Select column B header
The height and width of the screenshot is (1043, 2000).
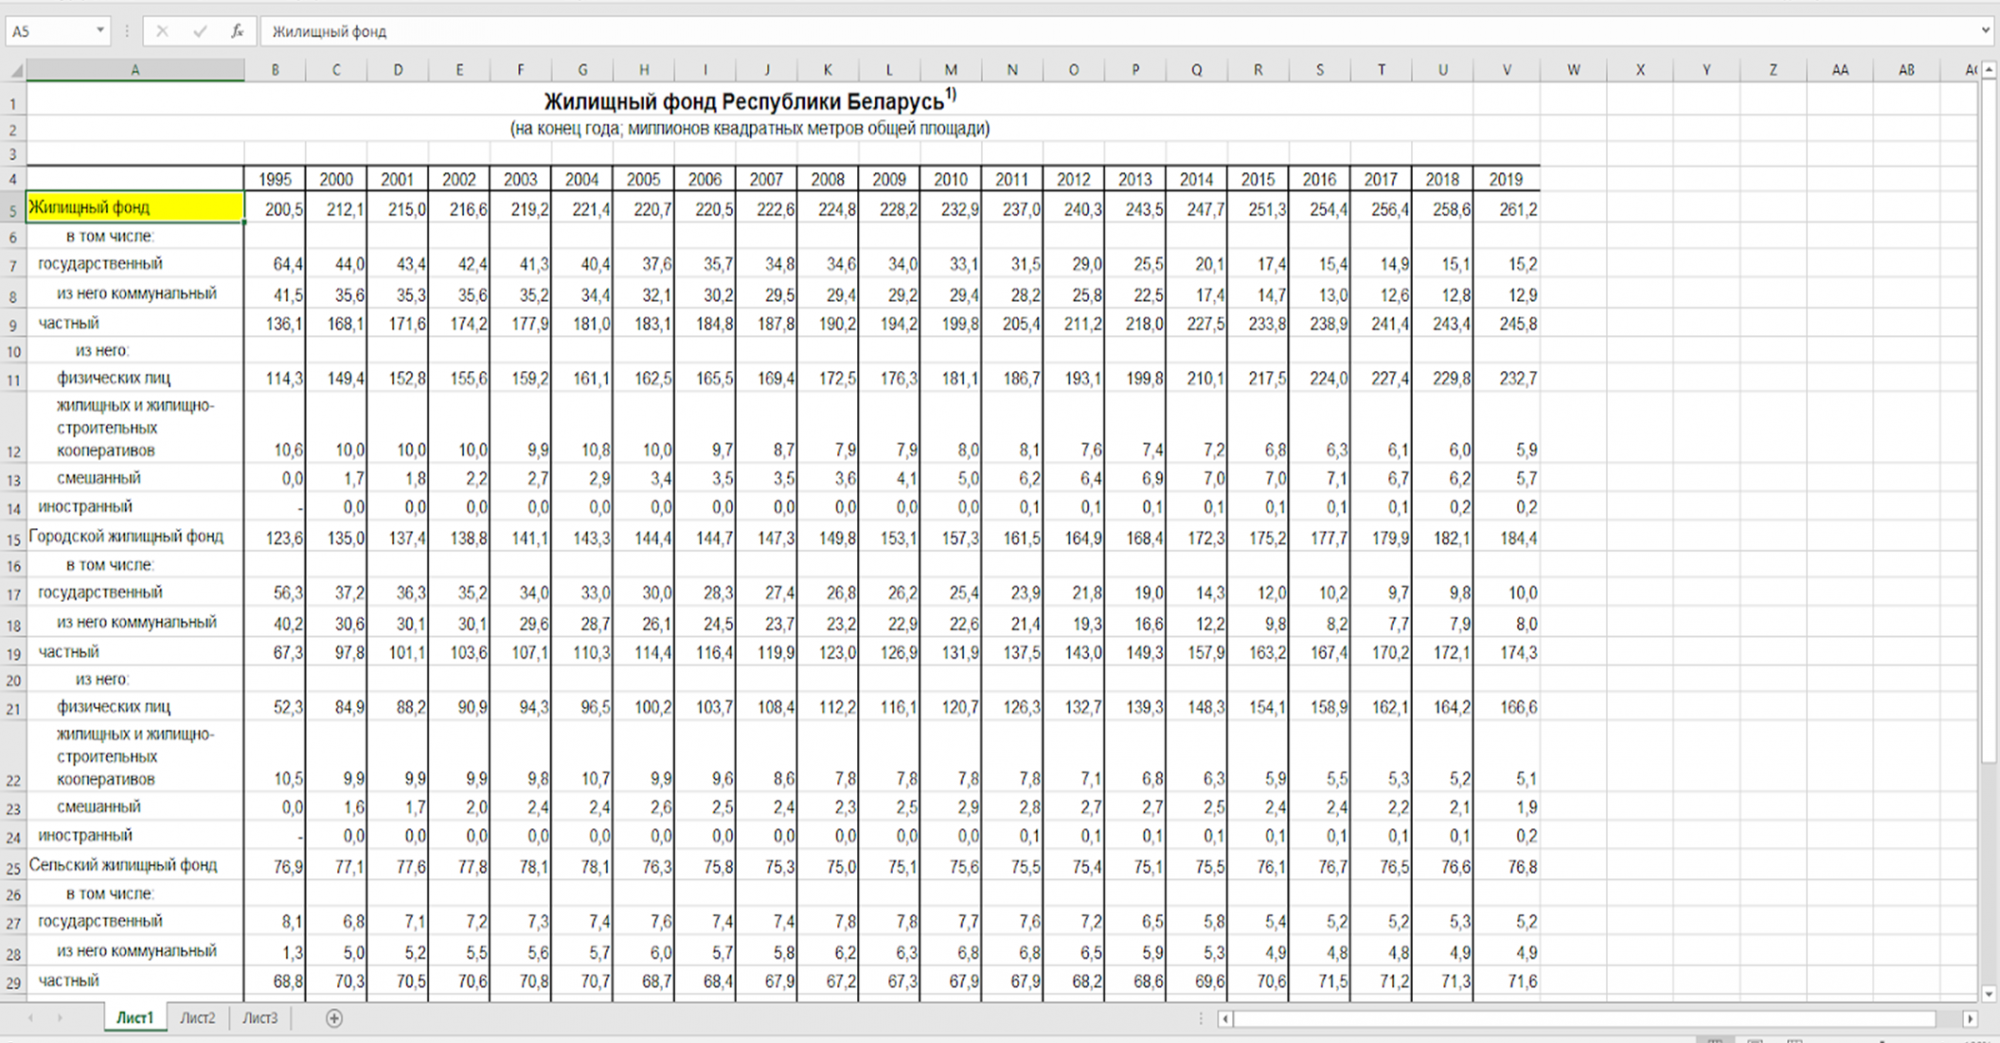tap(275, 70)
